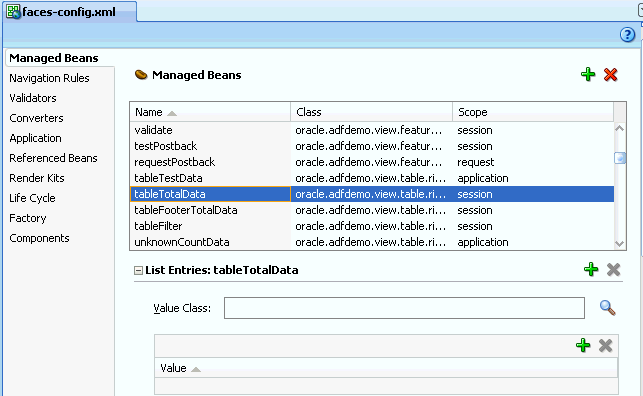
Task: Open the Managed Beans section tab
Action: click(x=54, y=58)
